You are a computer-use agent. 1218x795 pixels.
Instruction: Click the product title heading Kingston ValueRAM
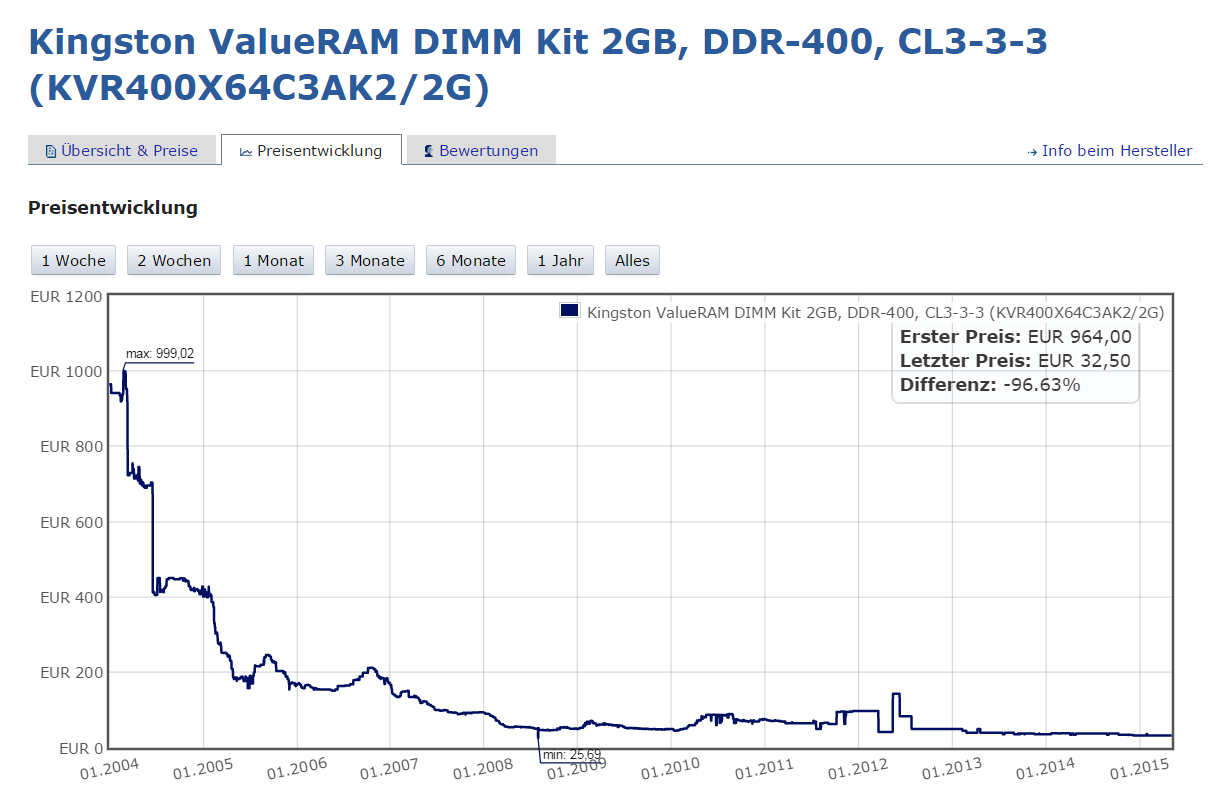(538, 65)
